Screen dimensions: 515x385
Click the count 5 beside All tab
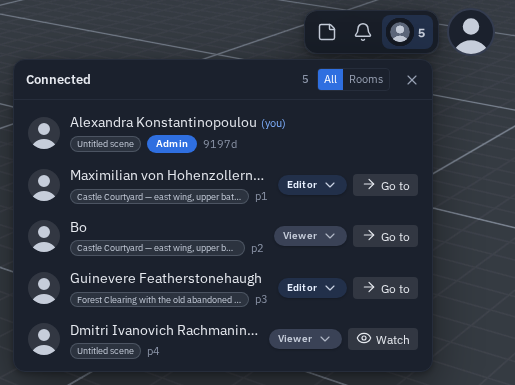point(305,79)
